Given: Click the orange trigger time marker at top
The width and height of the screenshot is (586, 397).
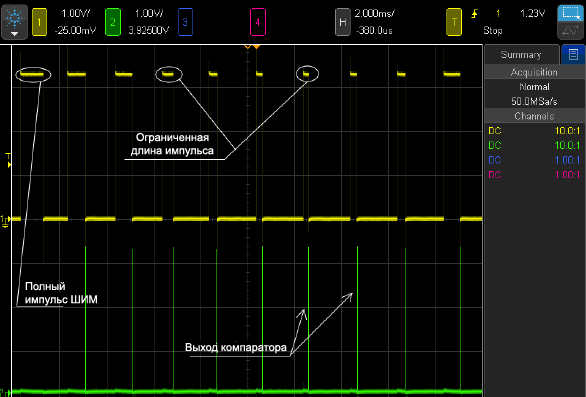Looking at the screenshot, I should (x=256, y=47).
